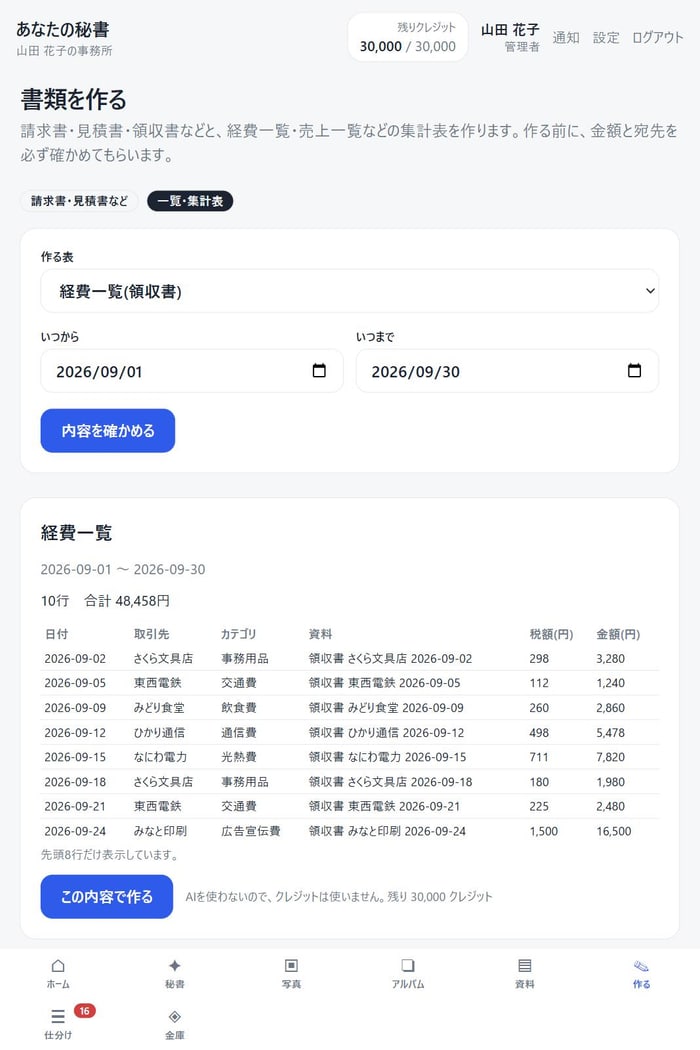Click 領収書 みどり食堂 2026-09-09 cell
700x1050 pixels.
click(386, 708)
